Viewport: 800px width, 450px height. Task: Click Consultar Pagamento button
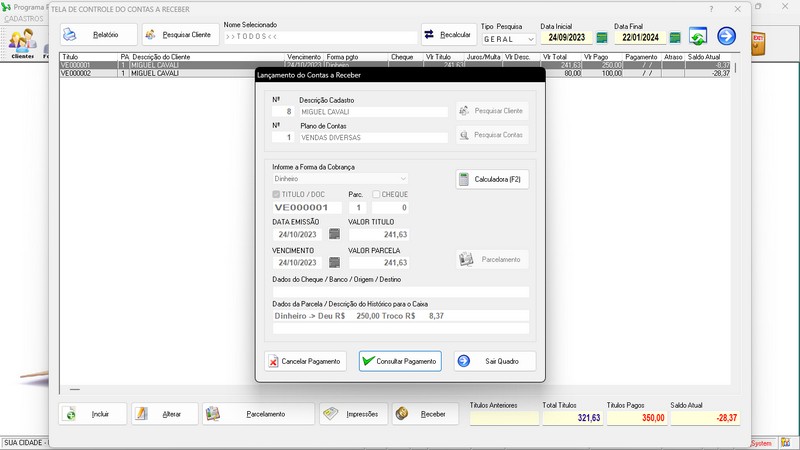click(x=400, y=361)
